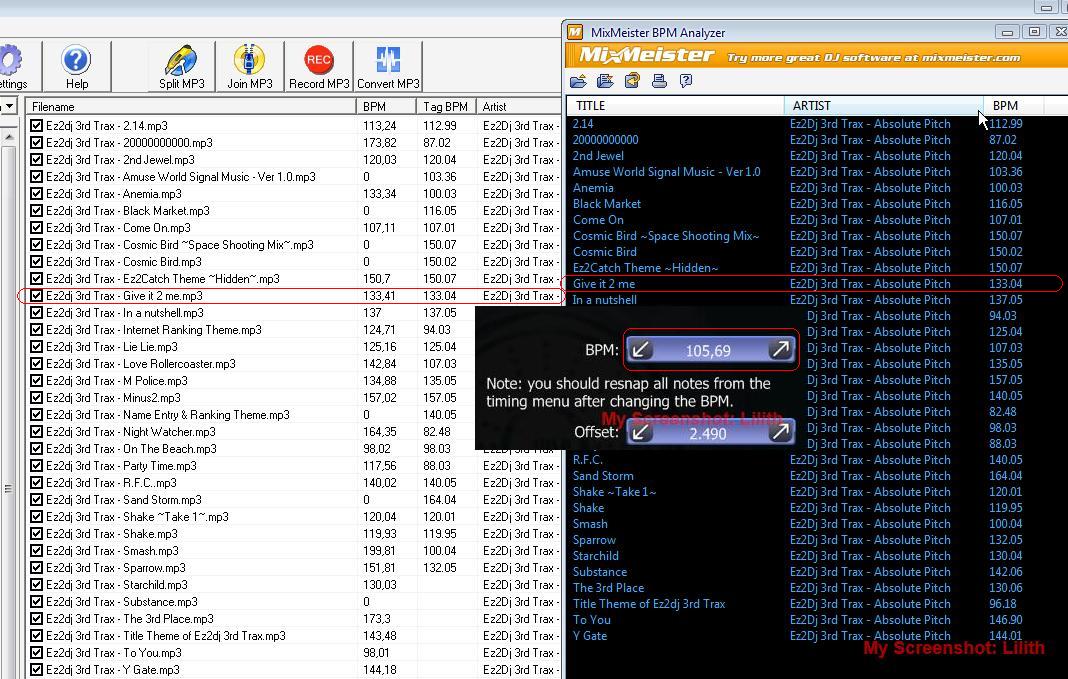Toggle the Lie Lie.mp3 checkbox
The width and height of the screenshot is (1068, 679).
click(x=36, y=347)
